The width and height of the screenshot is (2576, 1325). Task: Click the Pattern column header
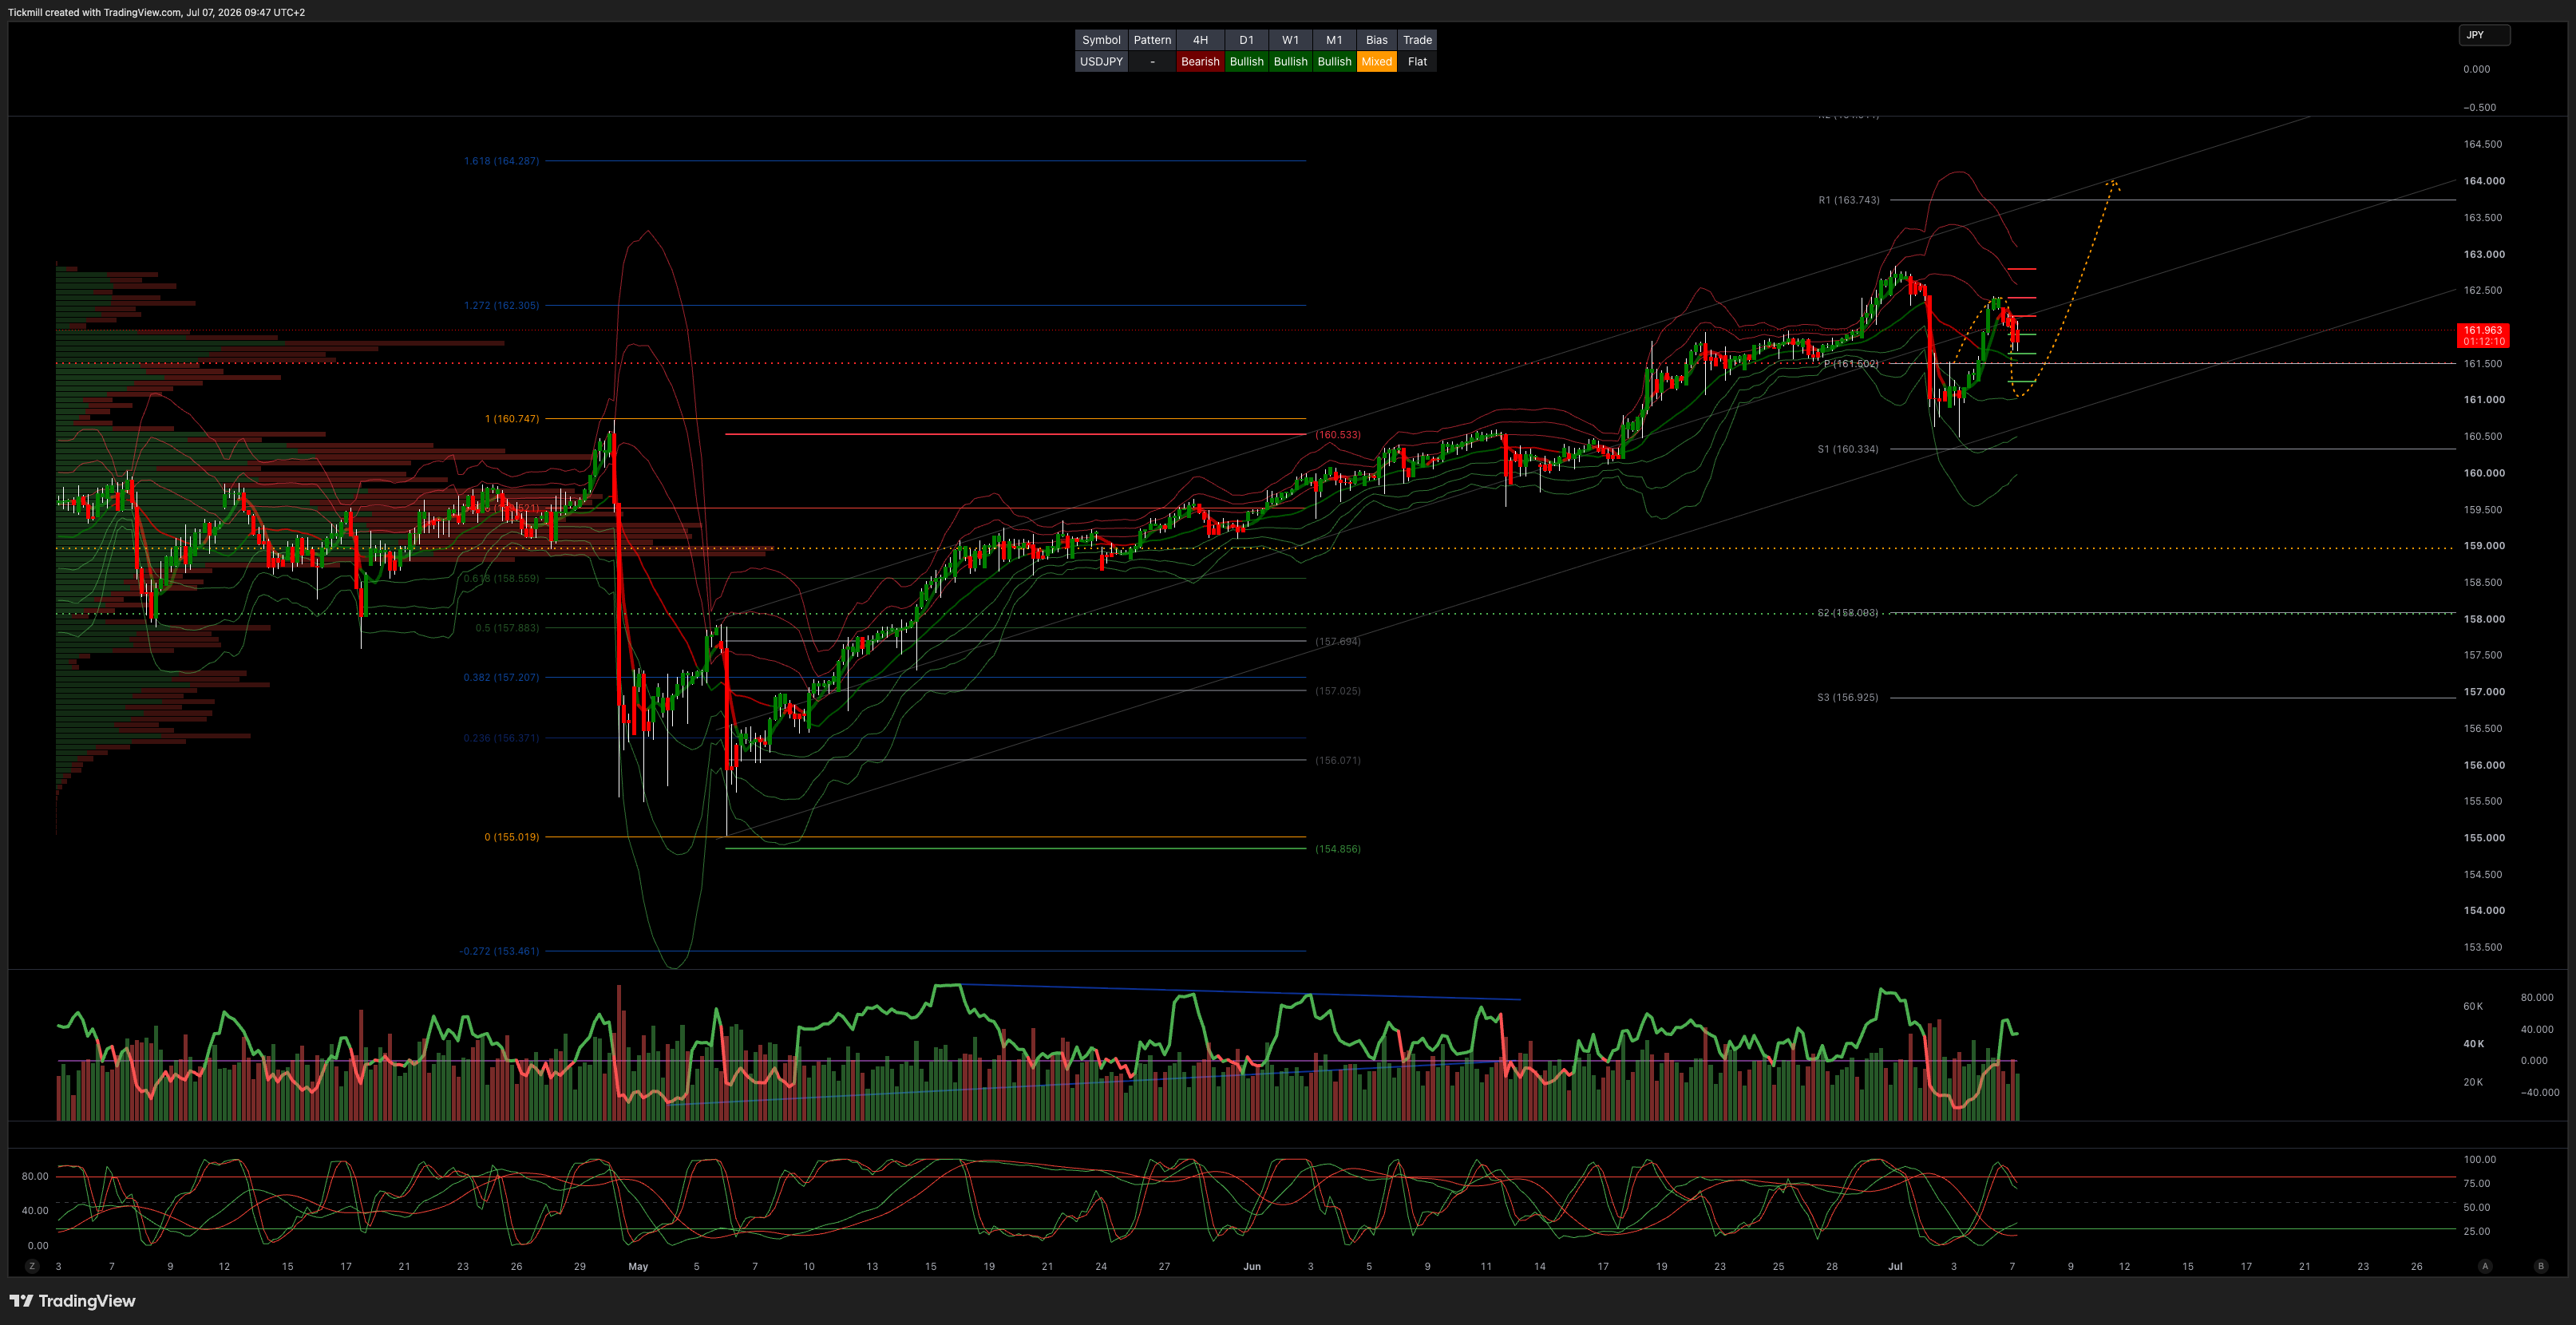coord(1152,40)
